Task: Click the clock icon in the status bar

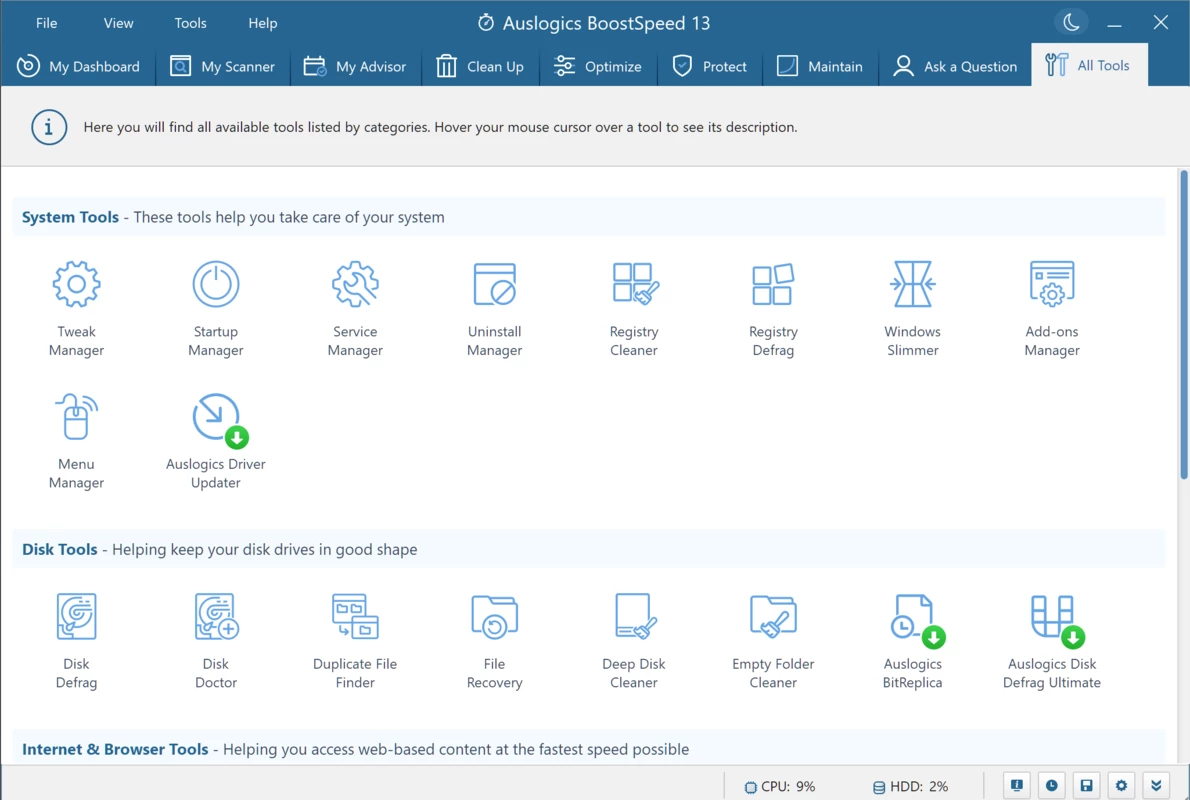Action: [1052, 786]
